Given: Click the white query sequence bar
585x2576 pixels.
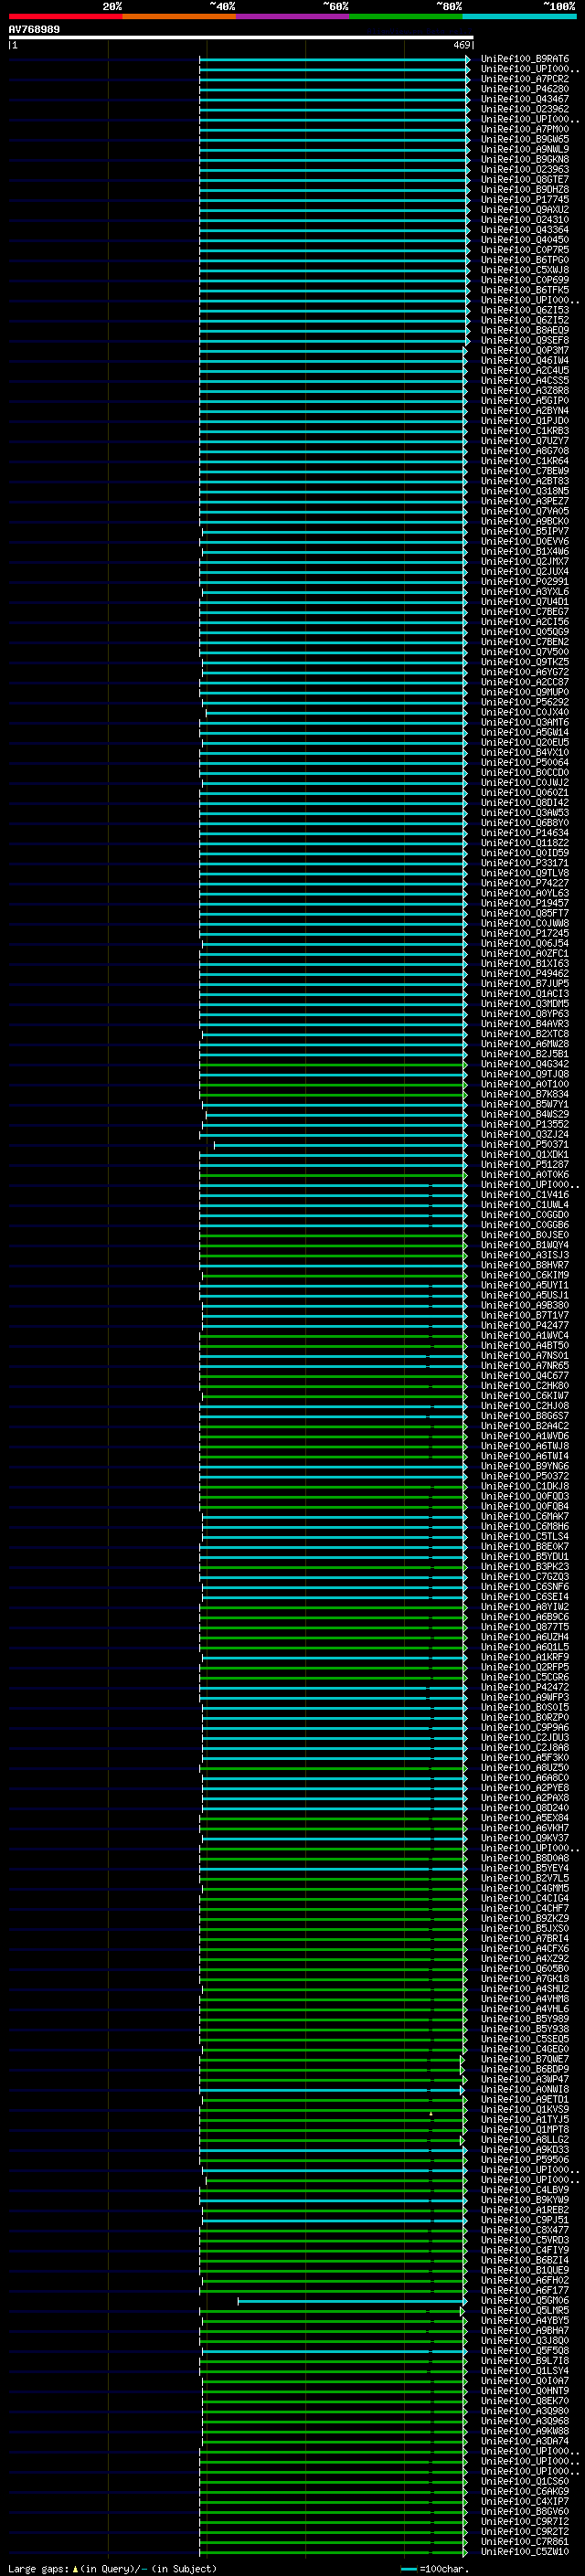Looking at the screenshot, I should pos(240,37).
